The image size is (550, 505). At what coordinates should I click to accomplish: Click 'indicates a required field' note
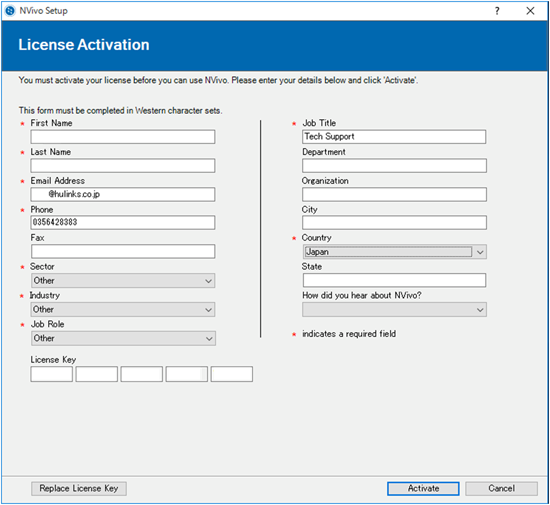point(349,334)
